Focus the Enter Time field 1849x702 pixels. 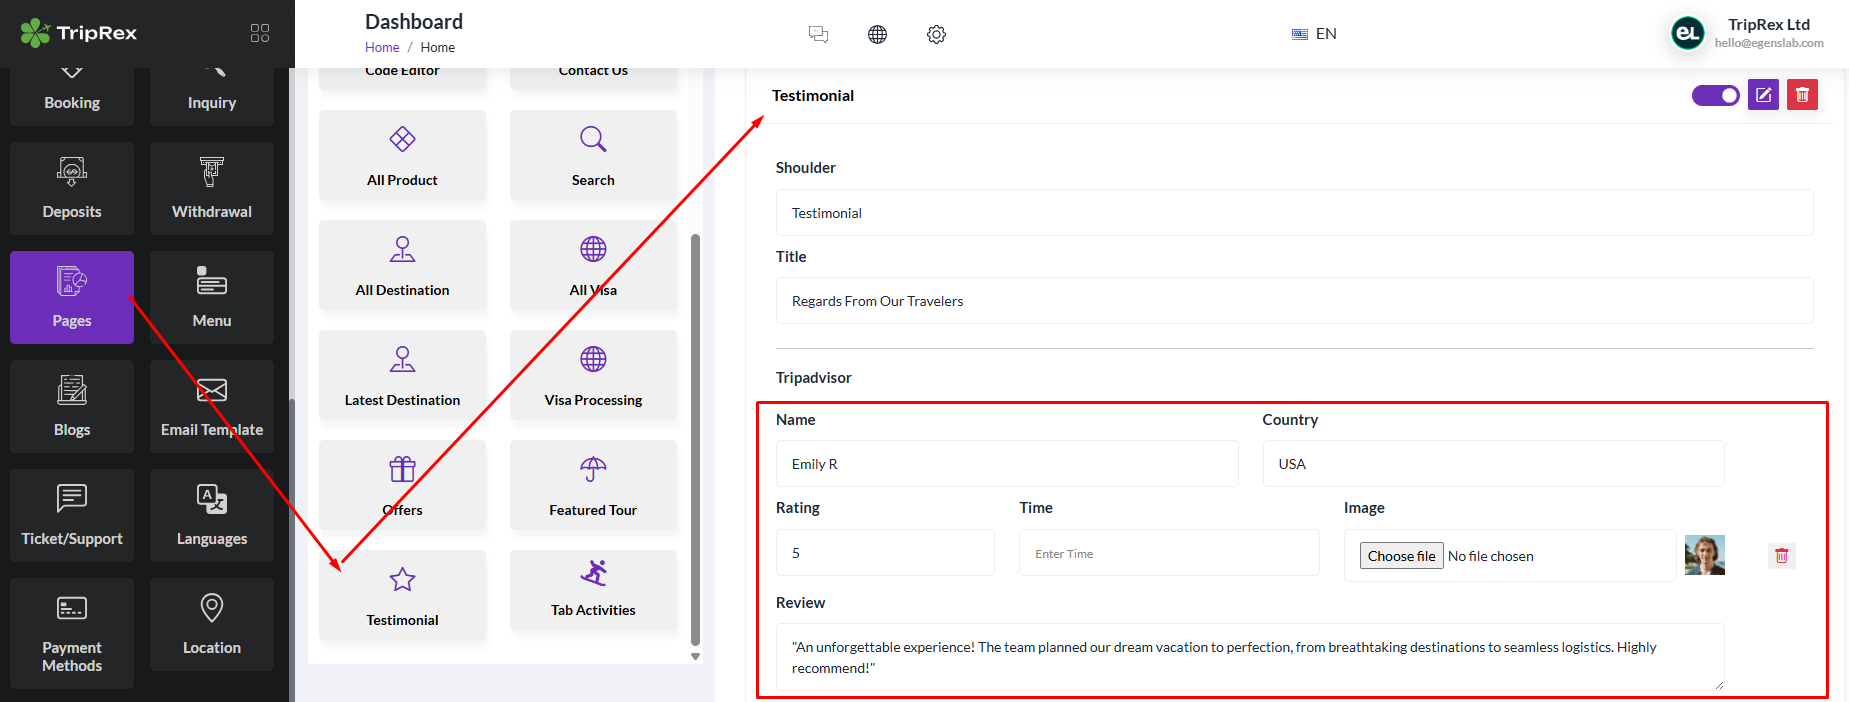[x=1168, y=553]
